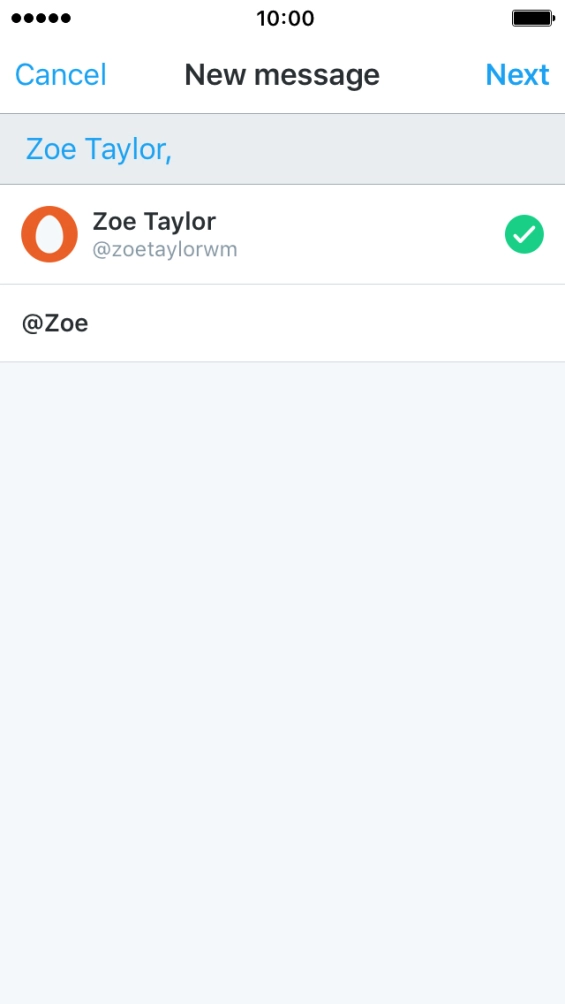The image size is (565, 1004).
Task: Select the Zoe Taylor recipient tag
Action: coord(99,149)
